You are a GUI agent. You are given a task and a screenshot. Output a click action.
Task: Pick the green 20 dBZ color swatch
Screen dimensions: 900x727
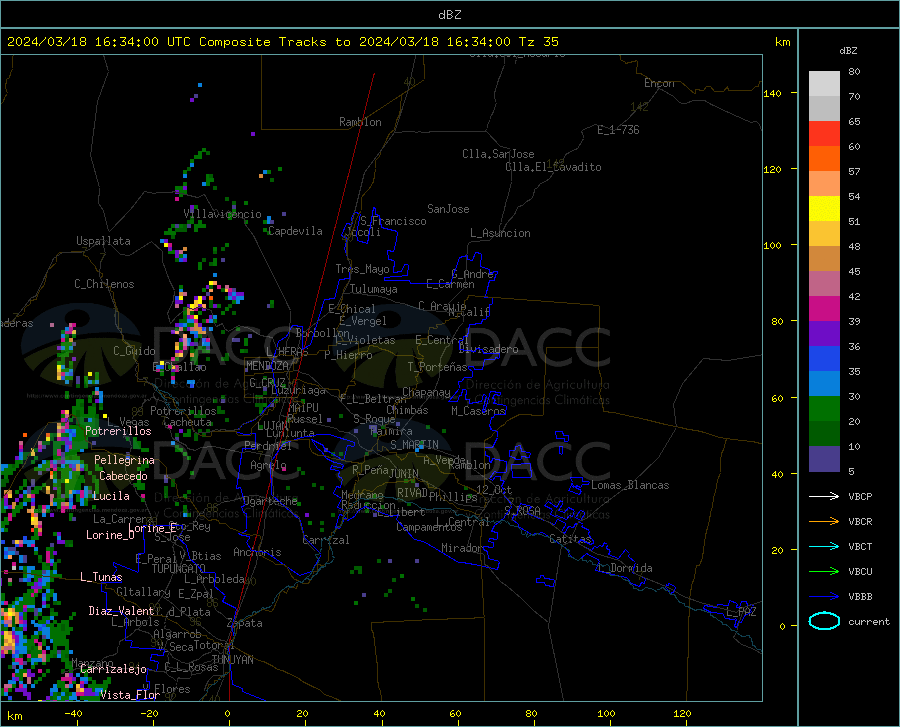(824, 409)
